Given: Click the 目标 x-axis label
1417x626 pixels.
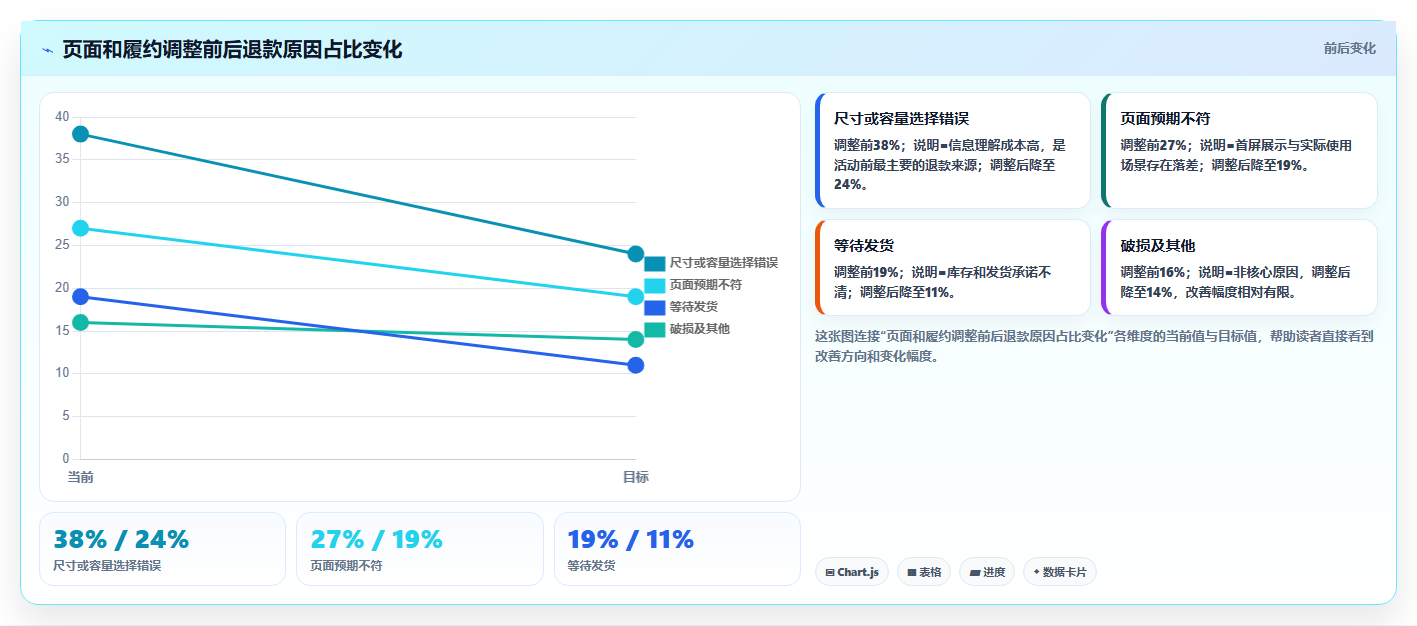Looking at the screenshot, I should click(635, 477).
